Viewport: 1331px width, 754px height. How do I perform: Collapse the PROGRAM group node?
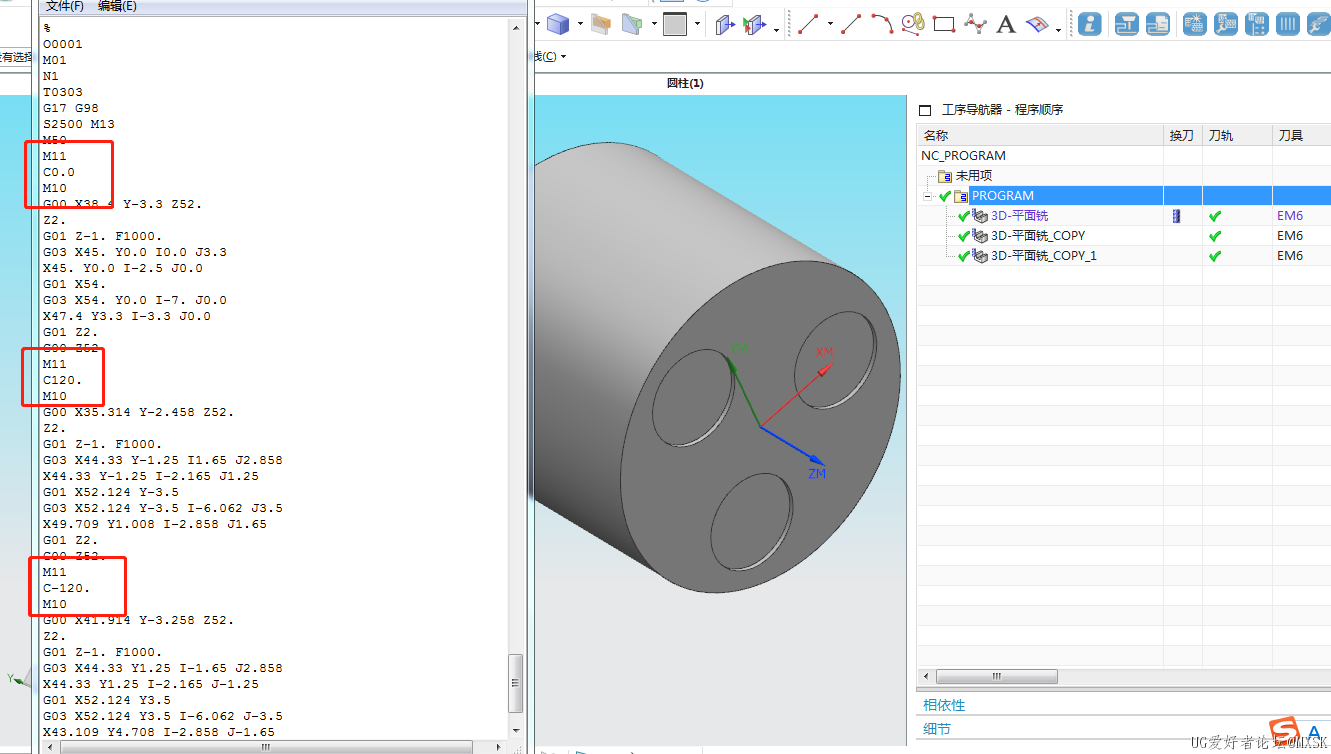pos(926,196)
